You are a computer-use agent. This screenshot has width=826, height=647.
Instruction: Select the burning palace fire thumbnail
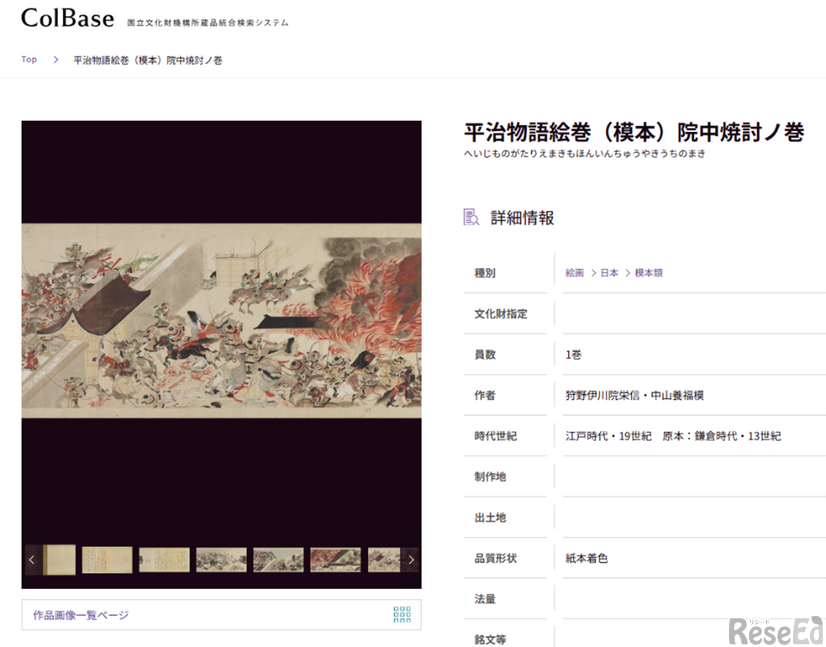[x=335, y=559]
